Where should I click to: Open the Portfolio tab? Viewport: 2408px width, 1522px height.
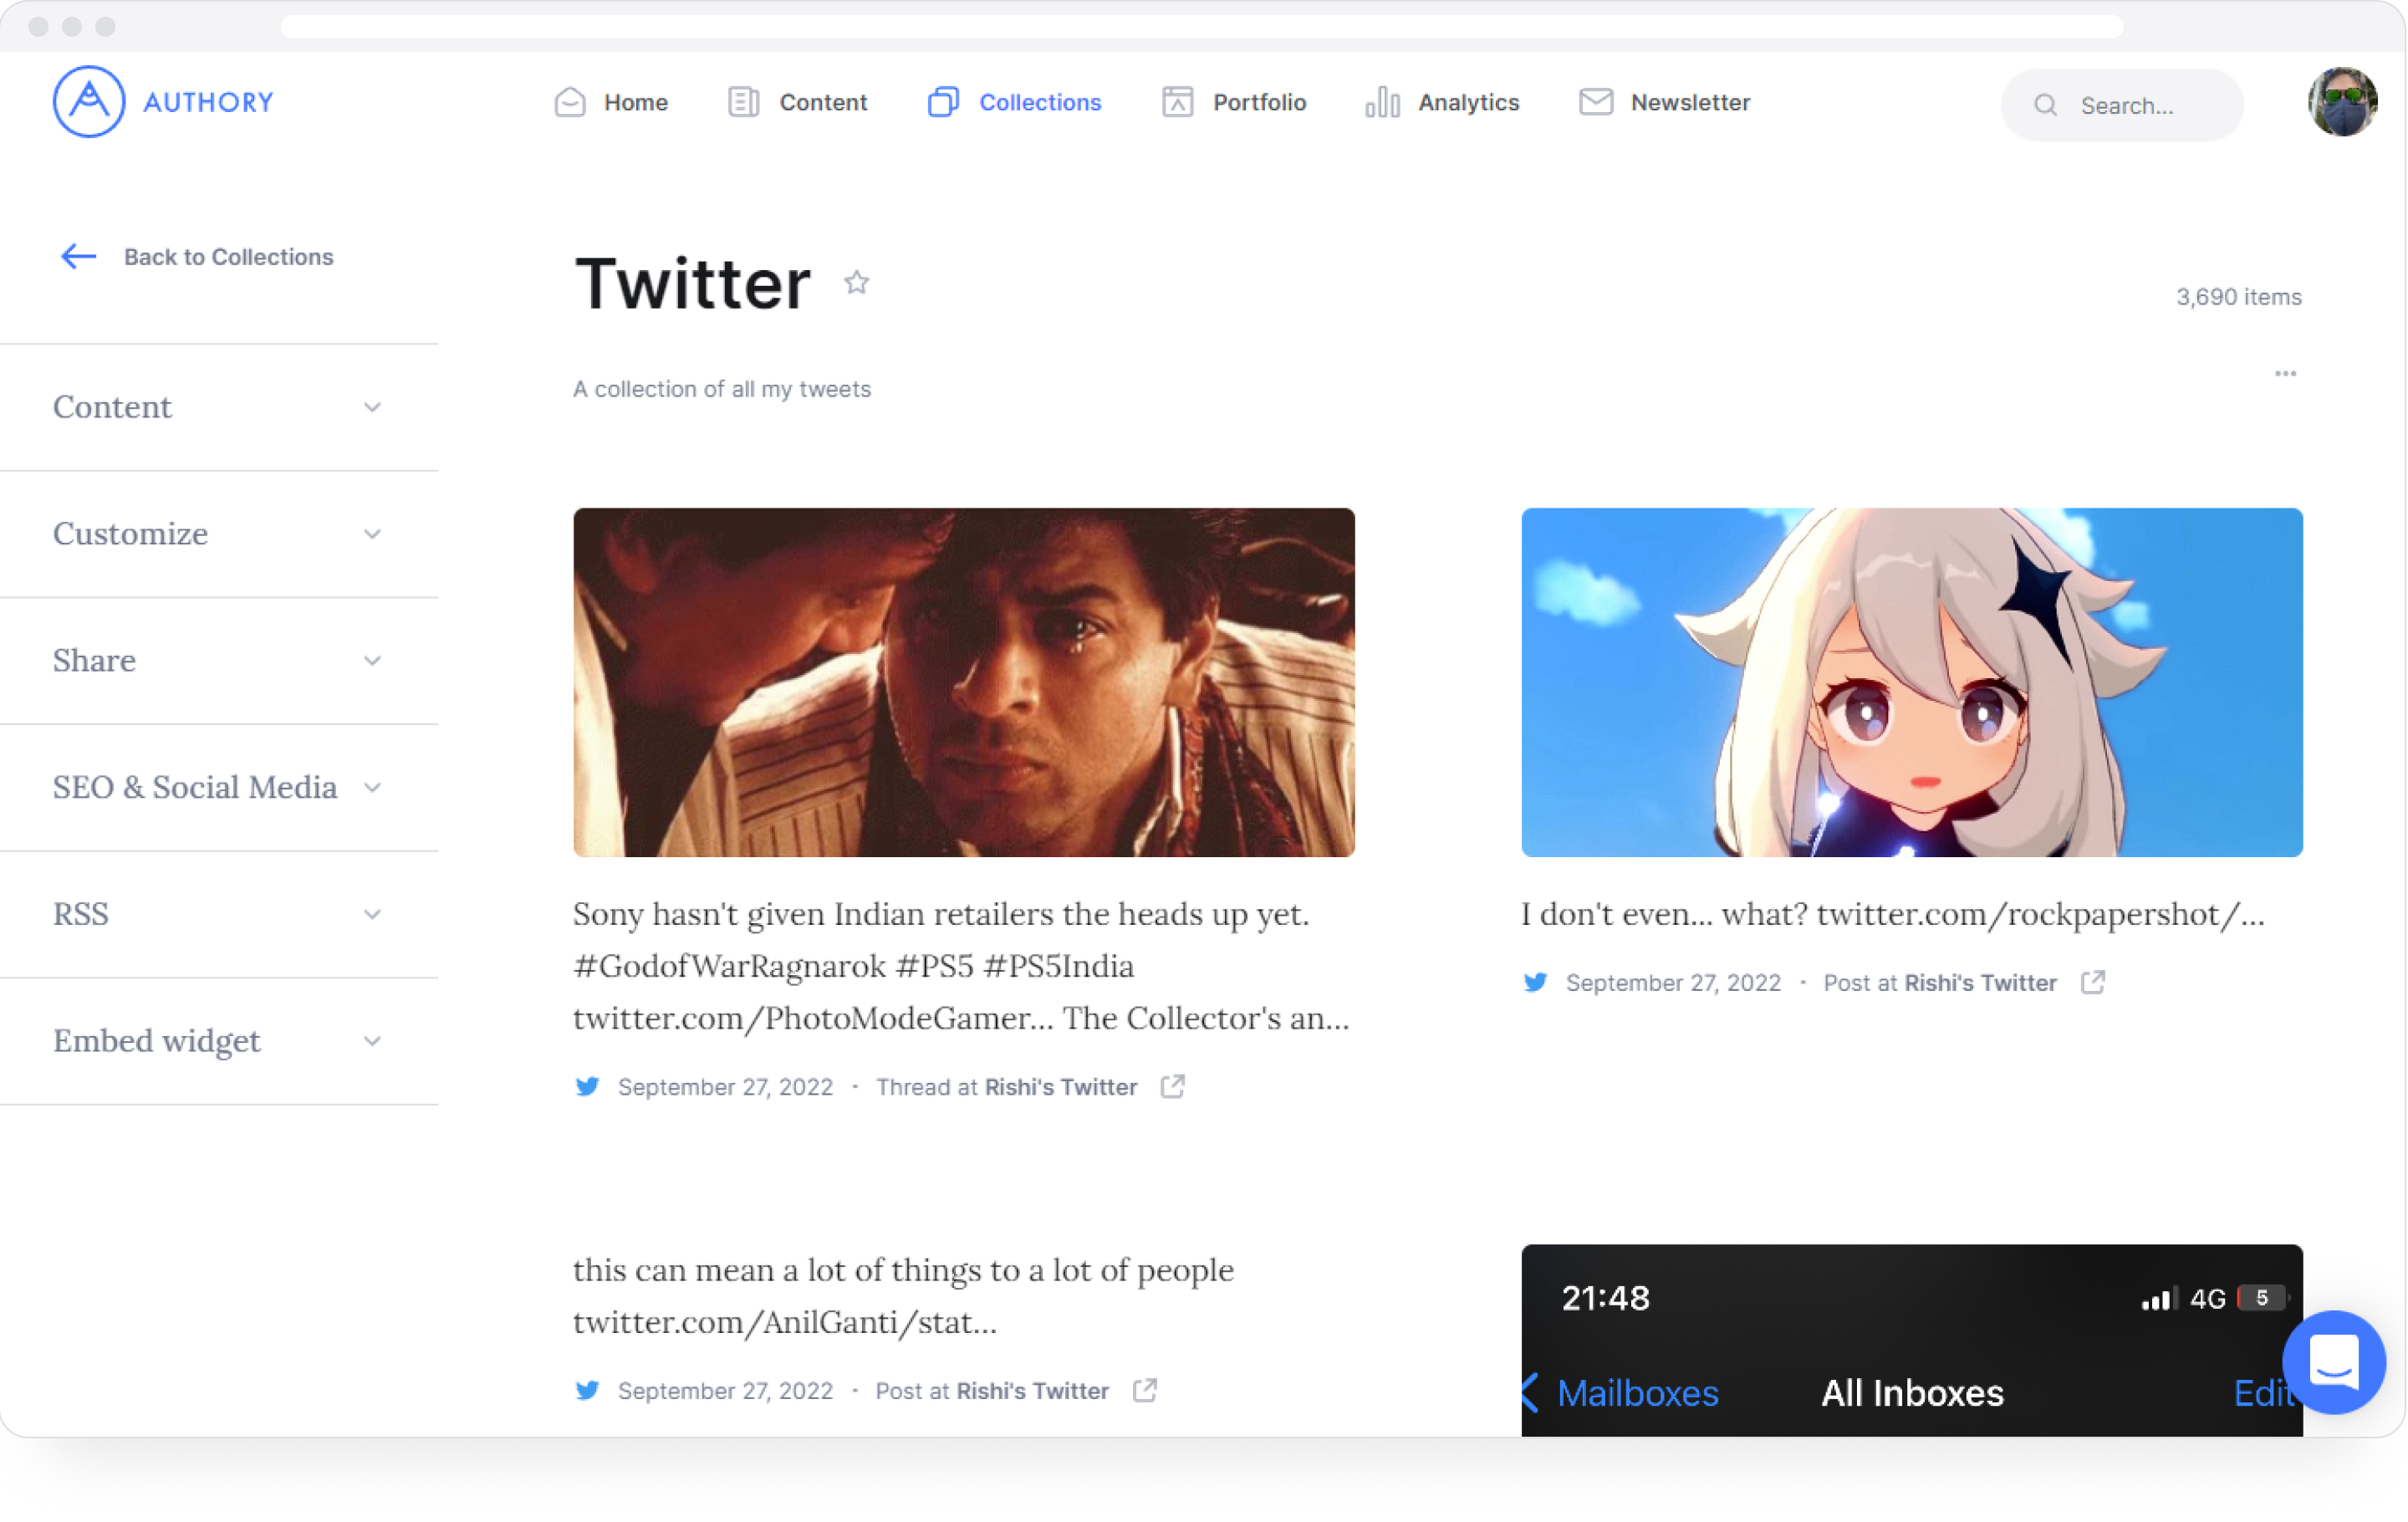click(1234, 103)
